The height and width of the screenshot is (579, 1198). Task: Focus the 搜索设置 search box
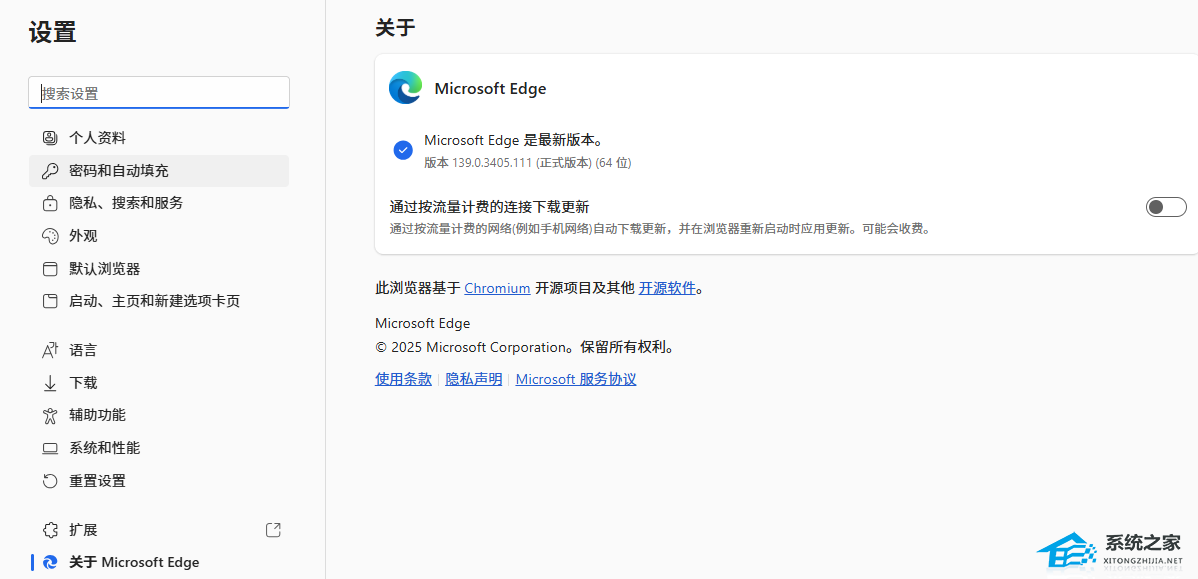tap(159, 92)
